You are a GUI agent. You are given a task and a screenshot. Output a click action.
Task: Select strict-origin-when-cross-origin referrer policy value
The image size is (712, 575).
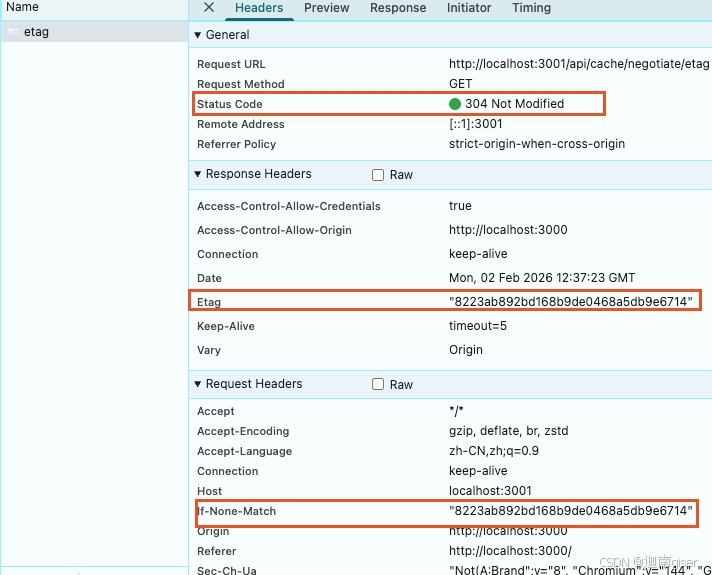point(537,144)
